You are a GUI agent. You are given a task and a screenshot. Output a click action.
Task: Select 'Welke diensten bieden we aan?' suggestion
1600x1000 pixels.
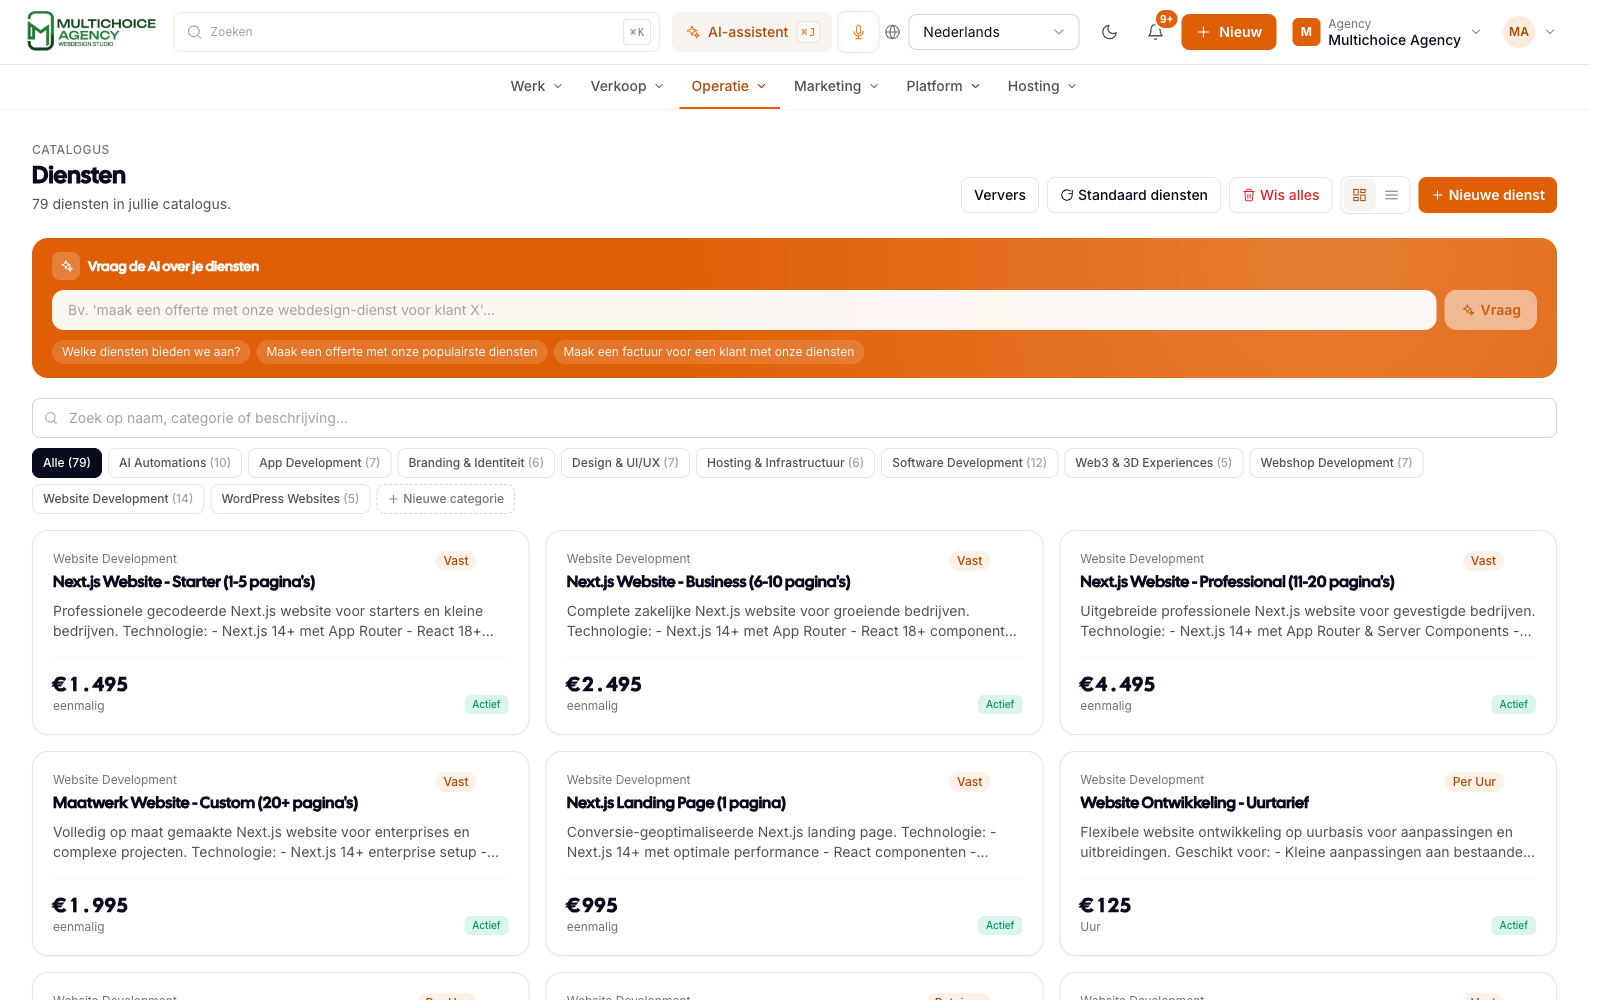point(151,352)
